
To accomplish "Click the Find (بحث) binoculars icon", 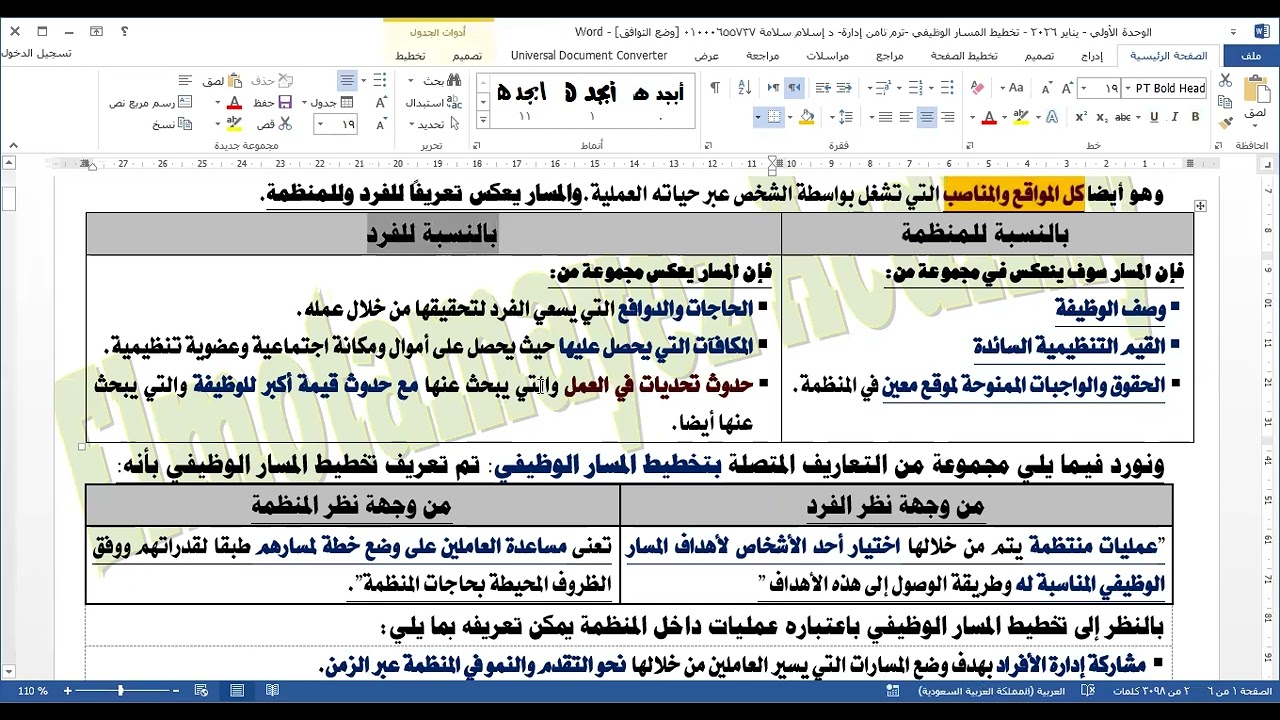I will pos(454,80).
